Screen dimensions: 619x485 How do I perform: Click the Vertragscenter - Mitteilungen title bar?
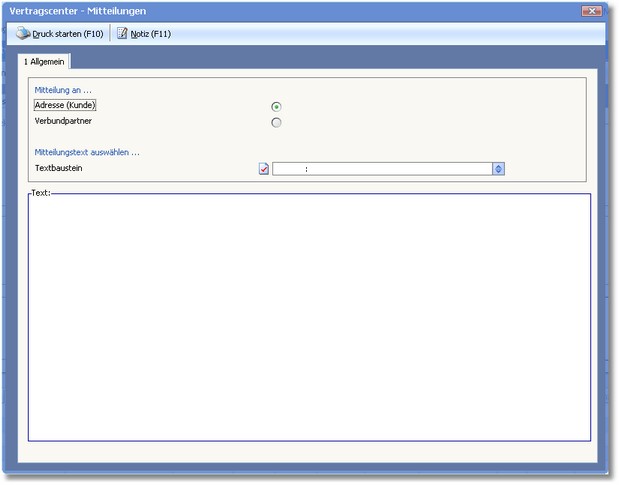point(300,11)
